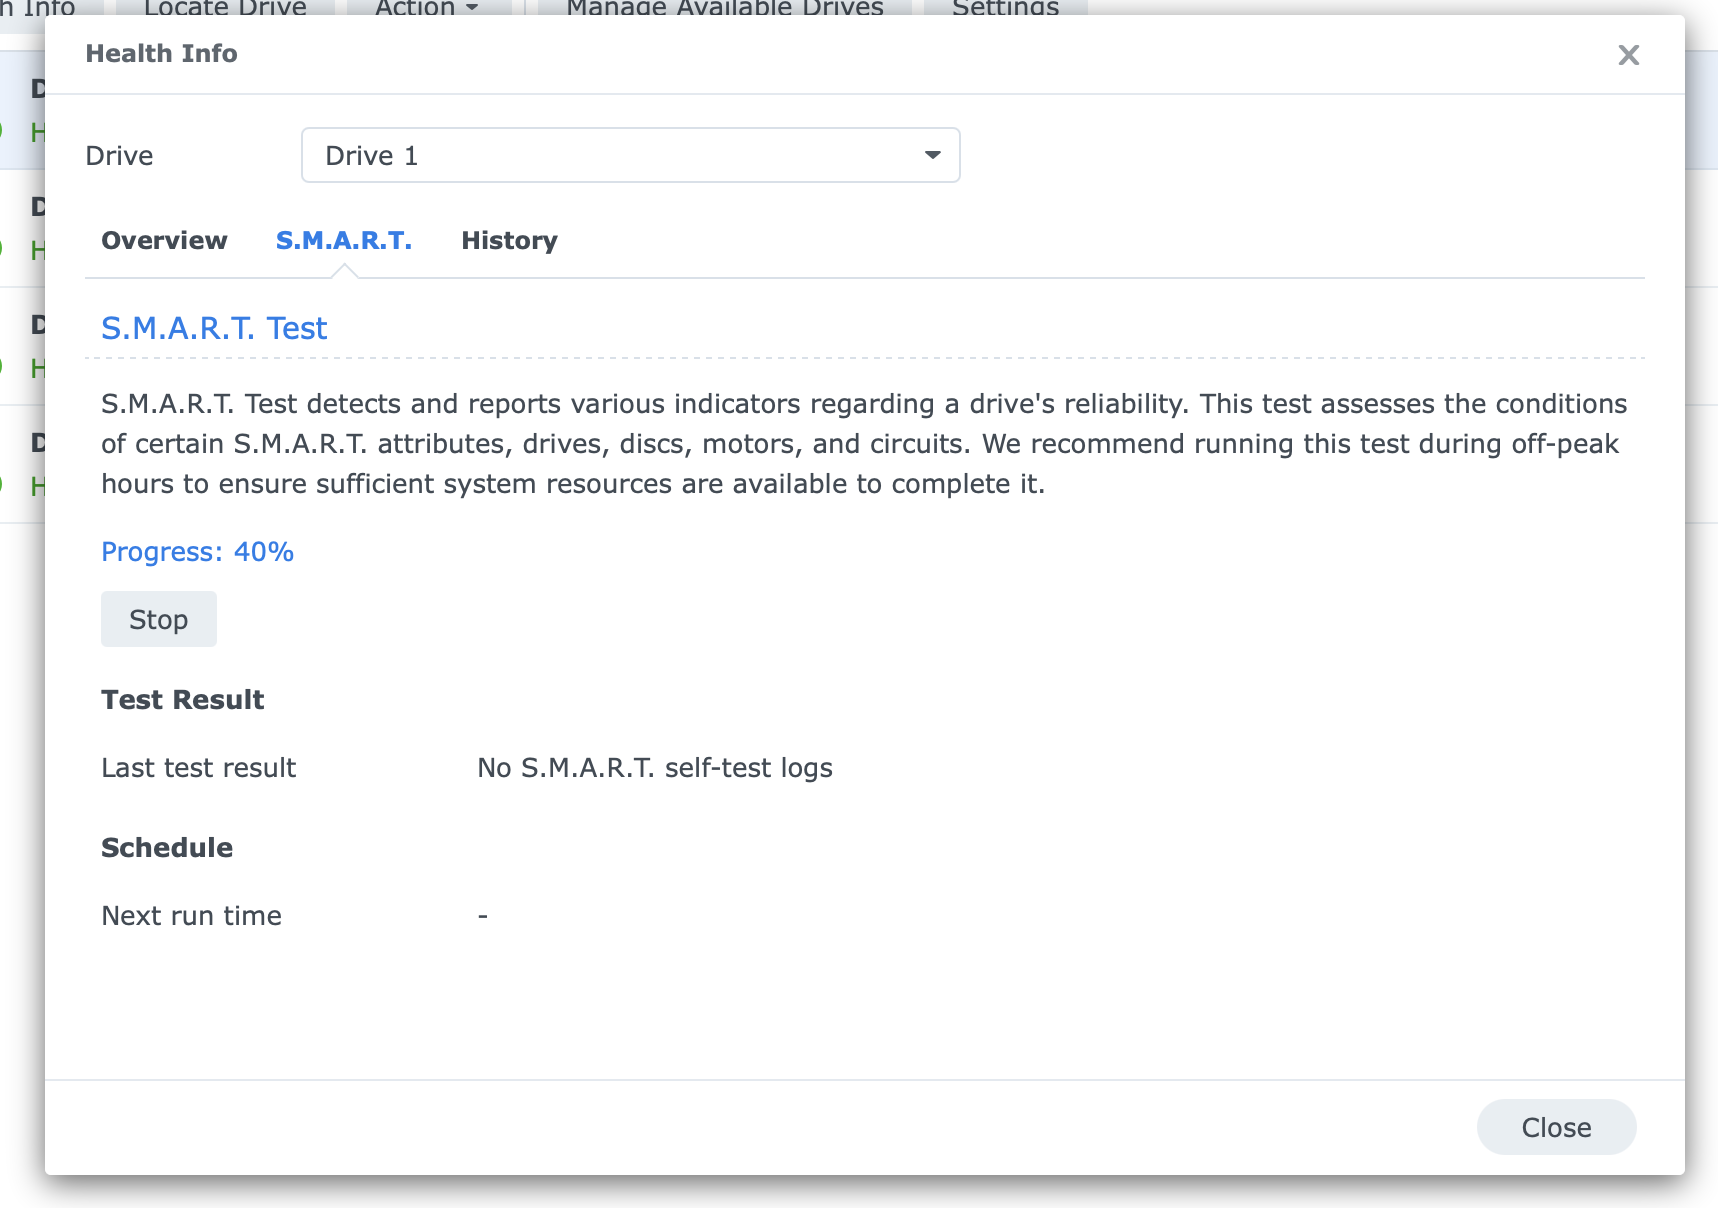
Task: Click the S.M.A.R.T. Test section heading
Action: coord(214,328)
